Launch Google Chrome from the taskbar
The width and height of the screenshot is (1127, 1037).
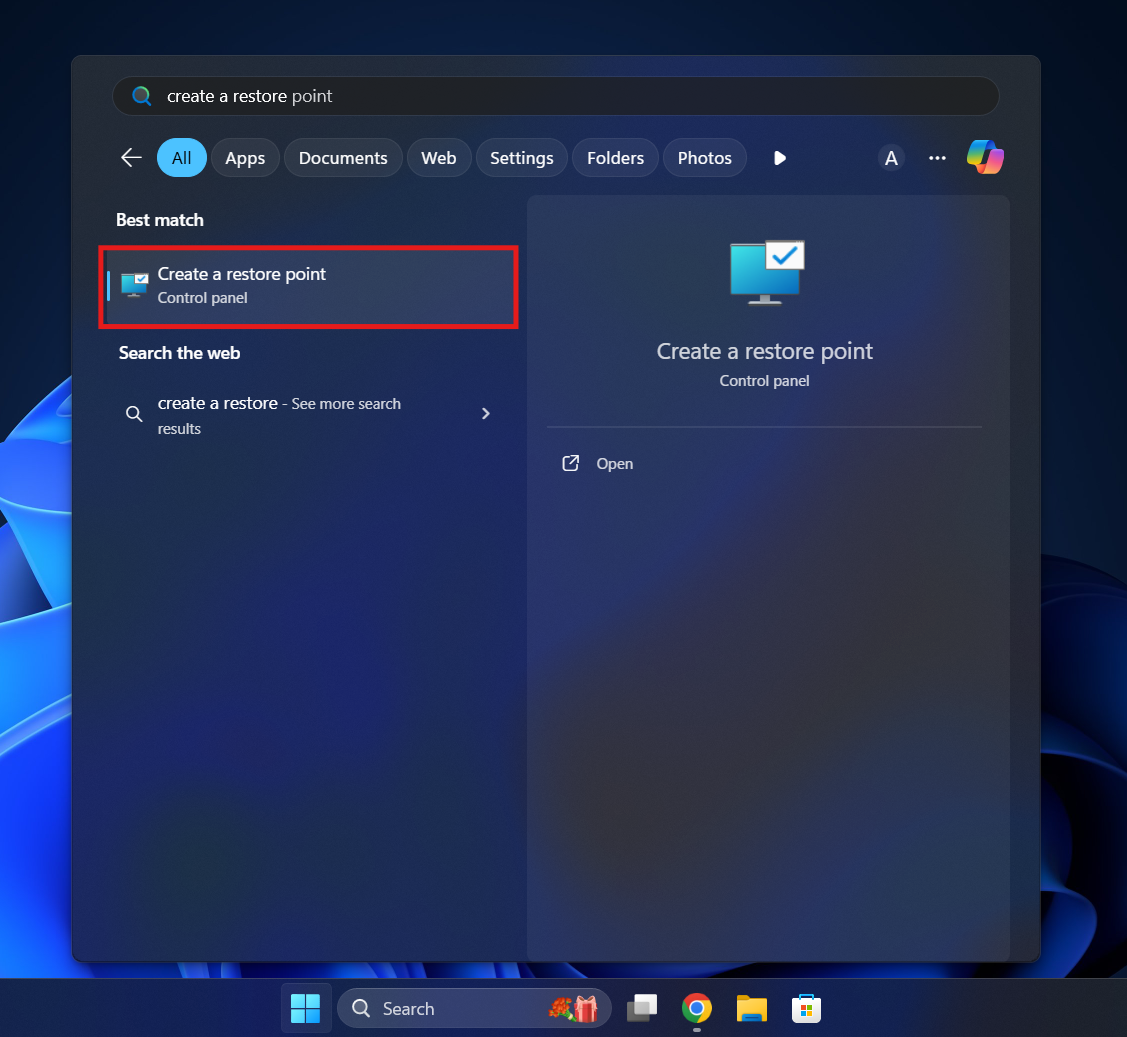tap(696, 1008)
